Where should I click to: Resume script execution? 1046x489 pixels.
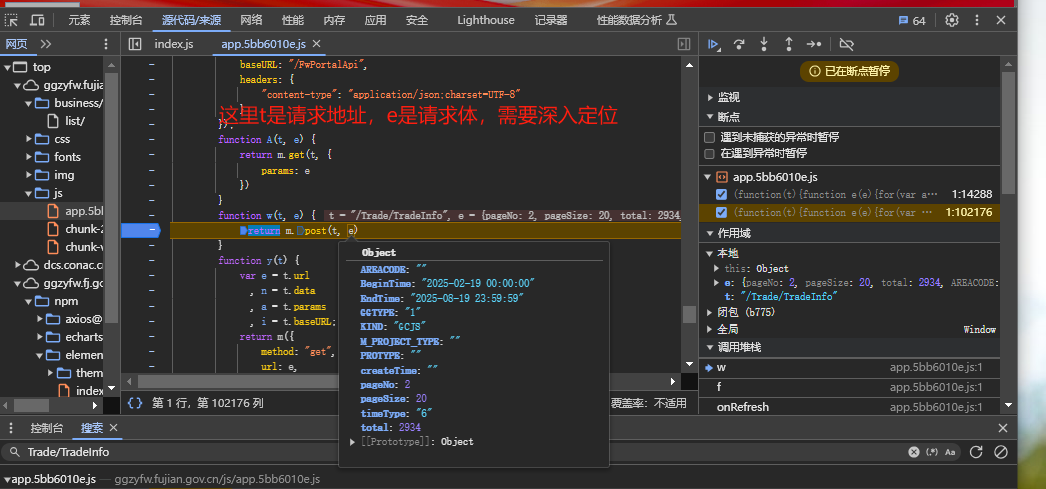[714, 44]
